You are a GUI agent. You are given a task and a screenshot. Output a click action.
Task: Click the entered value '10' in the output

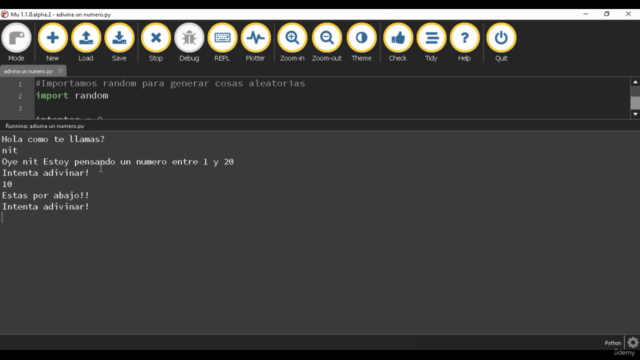point(7,184)
